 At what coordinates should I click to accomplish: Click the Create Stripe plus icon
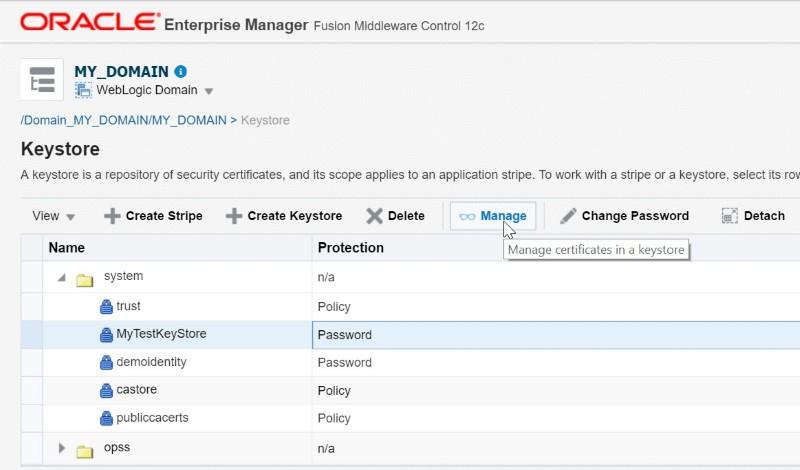112,216
